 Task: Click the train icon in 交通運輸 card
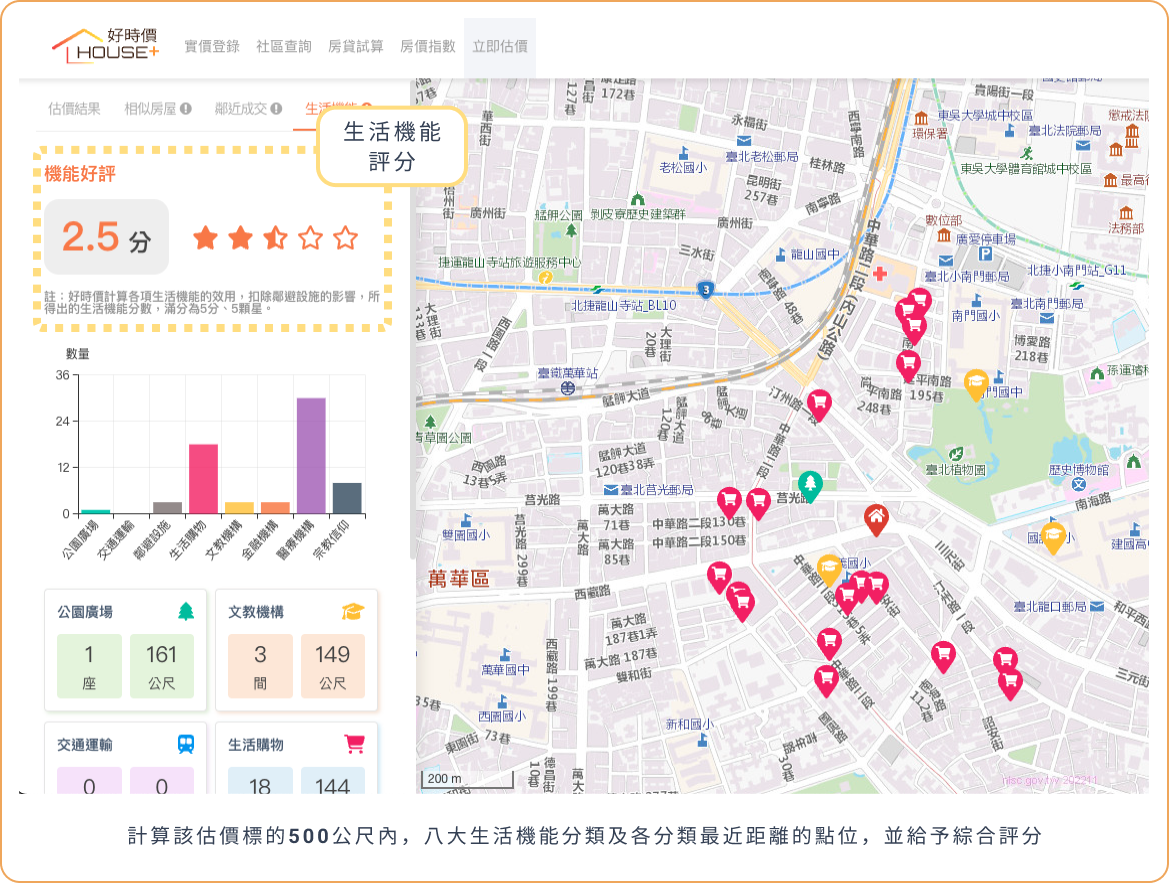(186, 744)
